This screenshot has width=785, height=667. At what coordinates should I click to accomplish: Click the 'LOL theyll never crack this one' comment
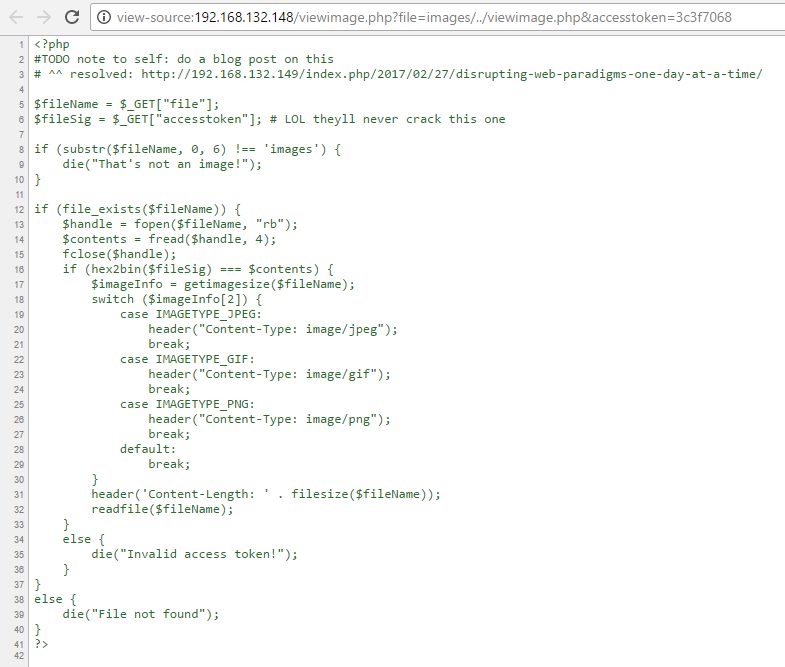pyautogui.click(x=387, y=119)
